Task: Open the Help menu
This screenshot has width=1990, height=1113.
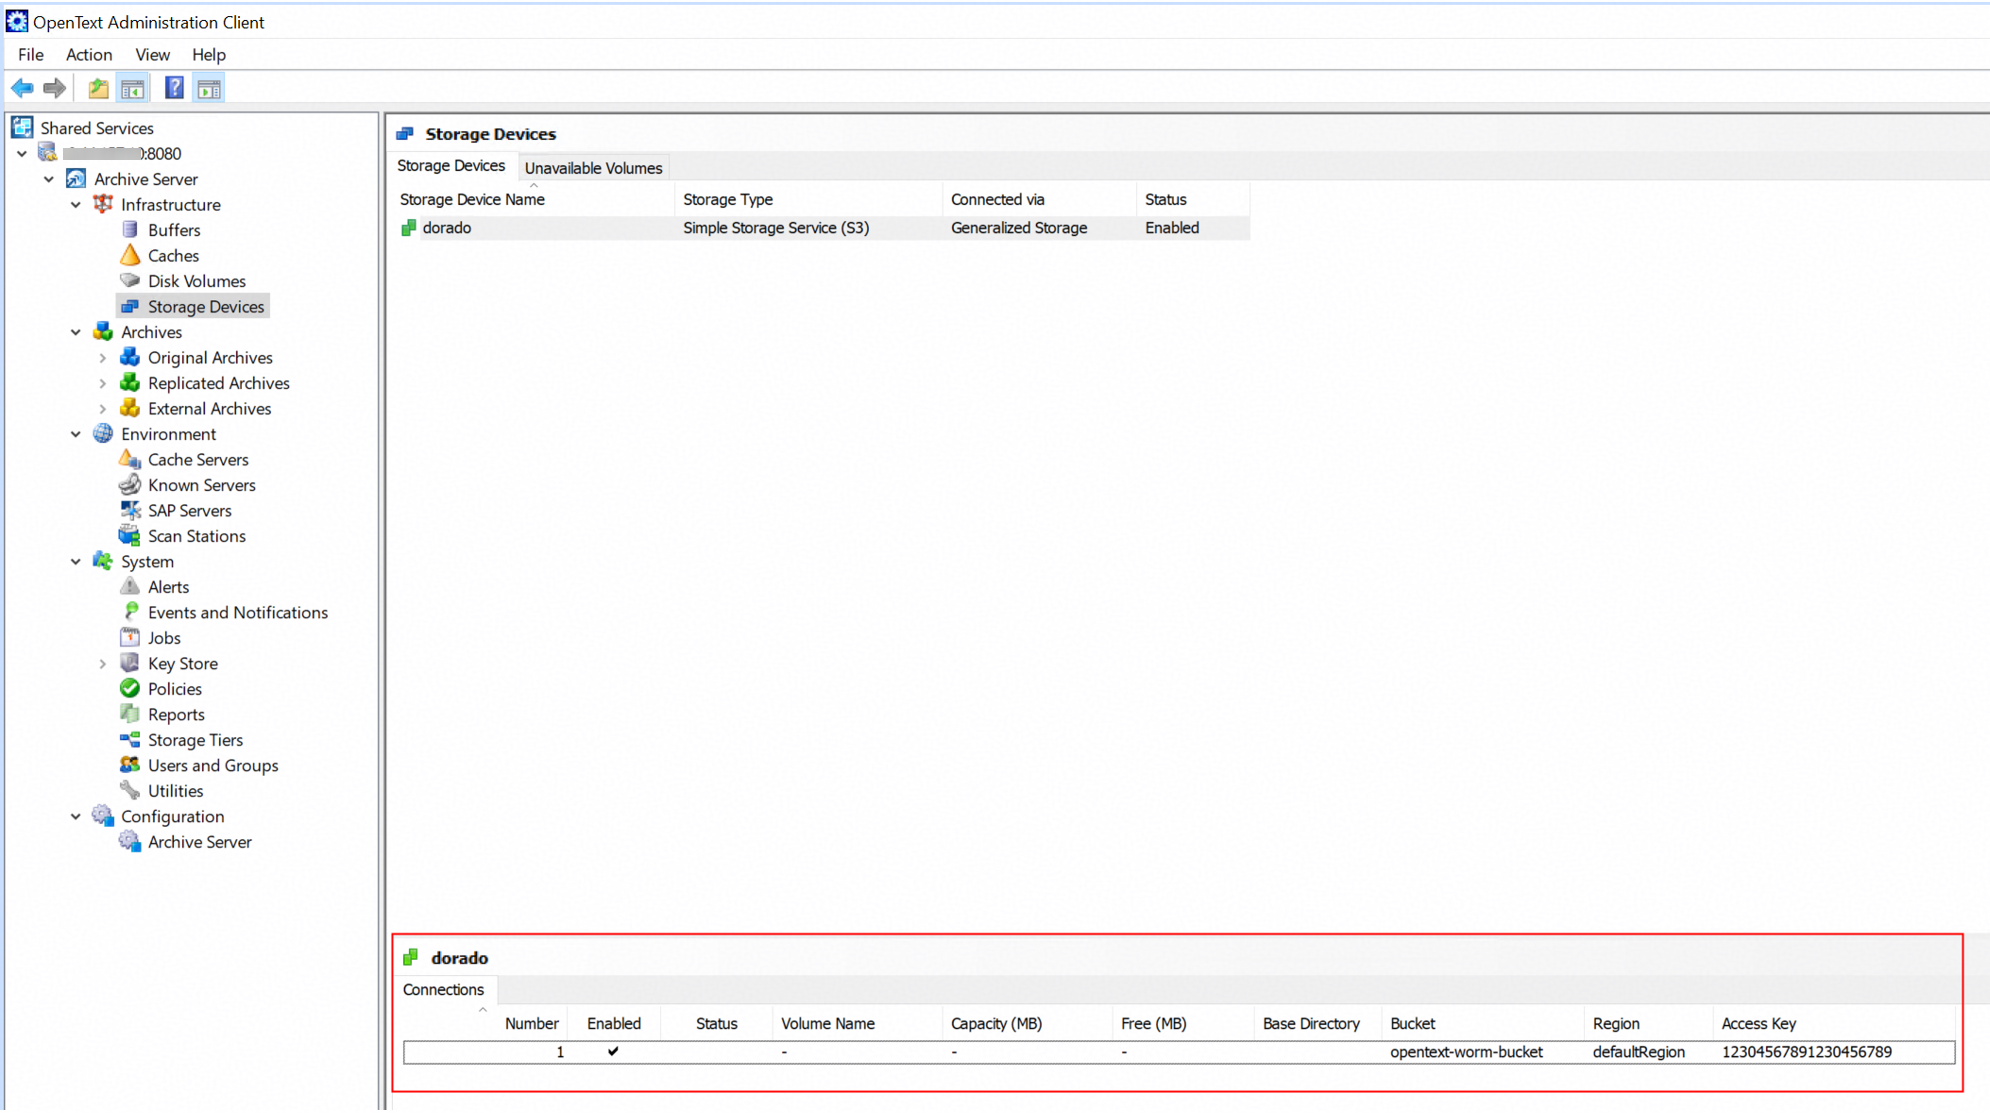Action: pos(209,55)
